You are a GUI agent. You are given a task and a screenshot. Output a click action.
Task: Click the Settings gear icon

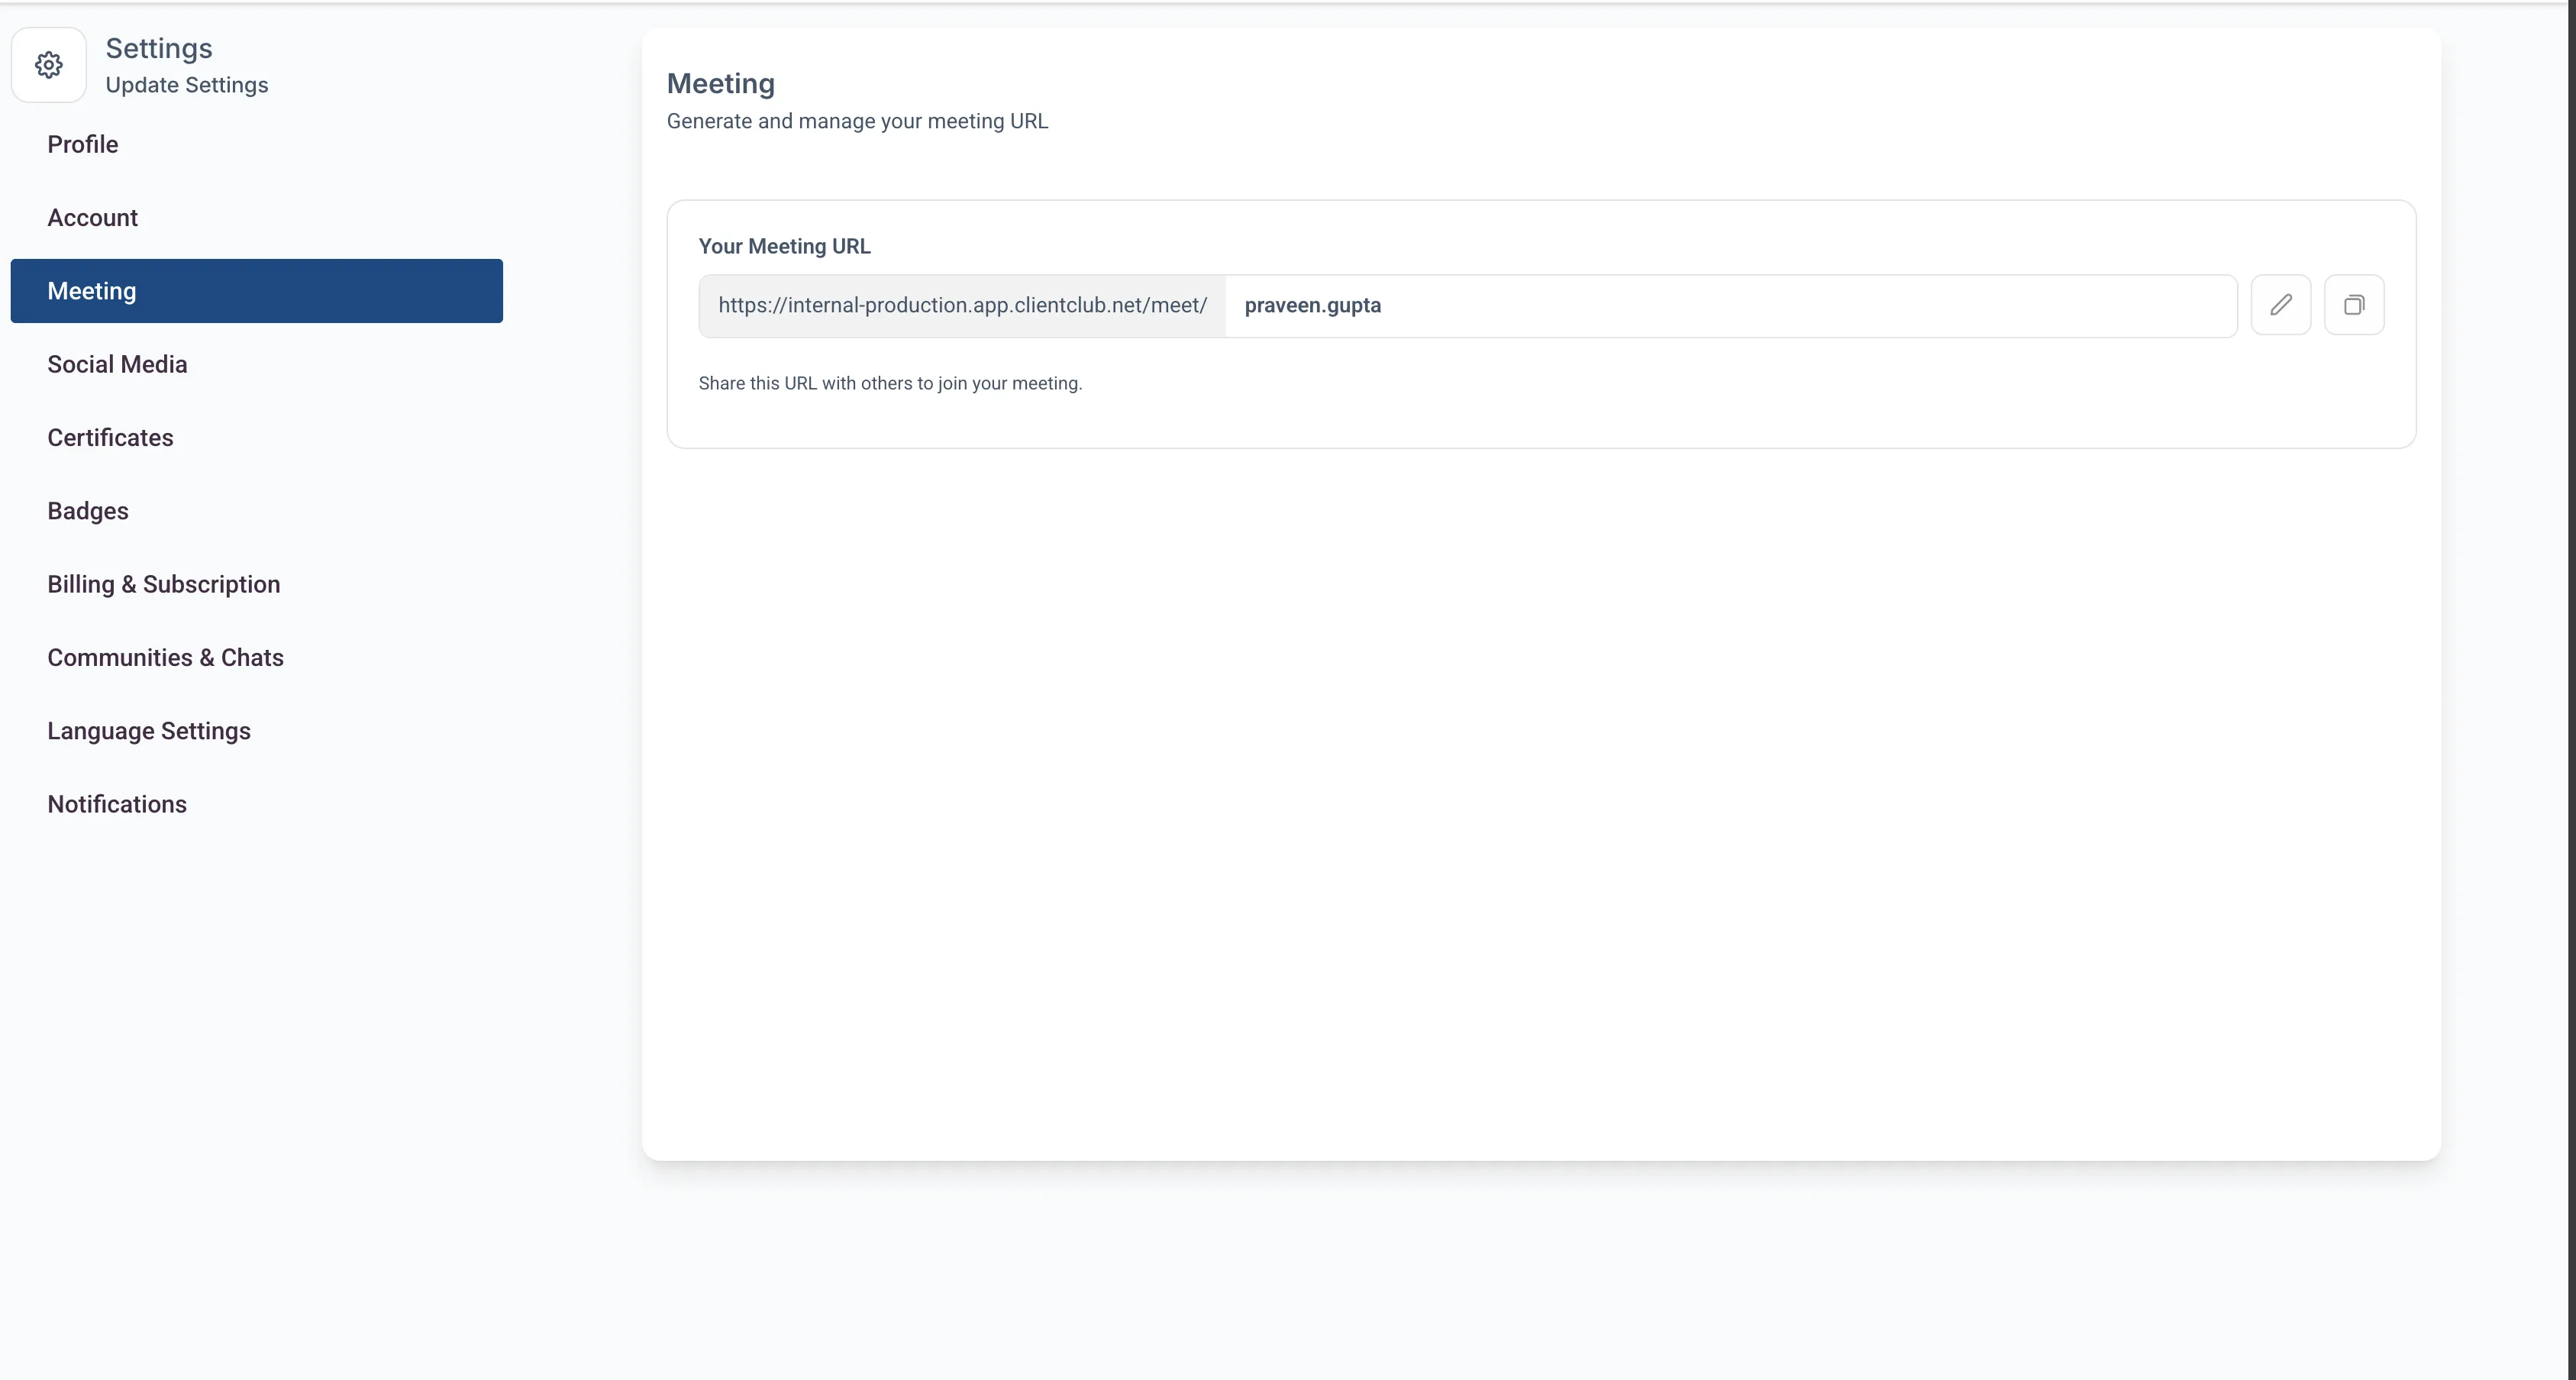click(x=49, y=65)
